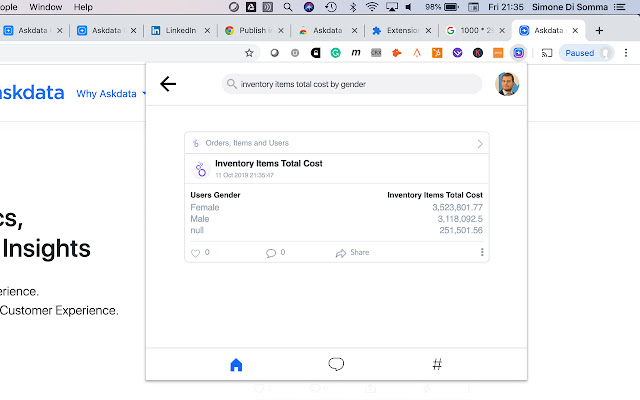Click the Askdata logo on the page

click(x=32, y=93)
